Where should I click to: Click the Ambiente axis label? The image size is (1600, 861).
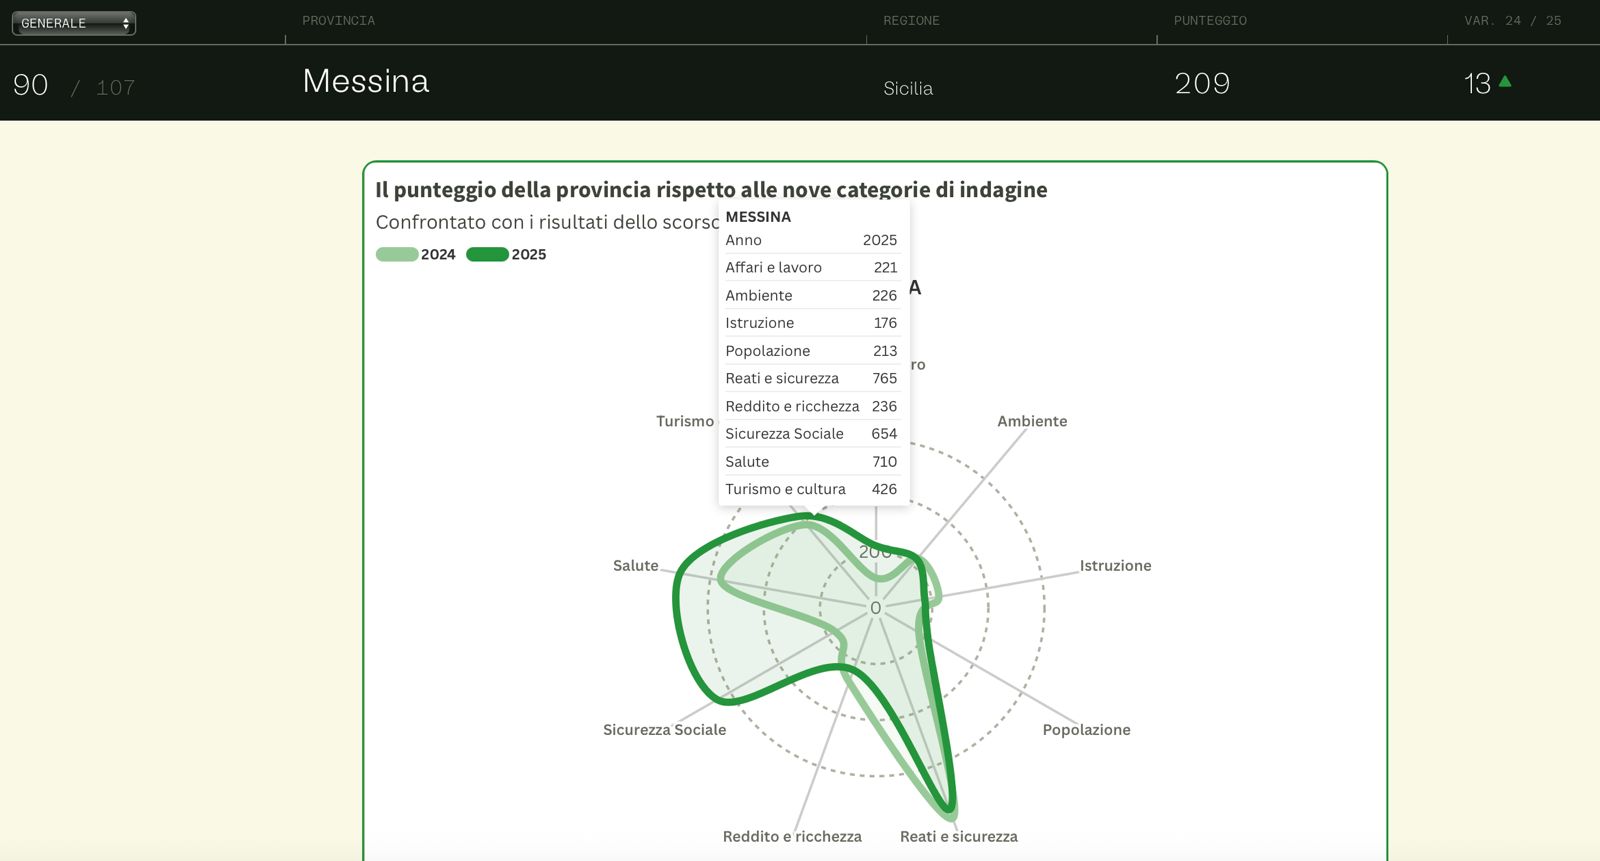pos(1032,421)
